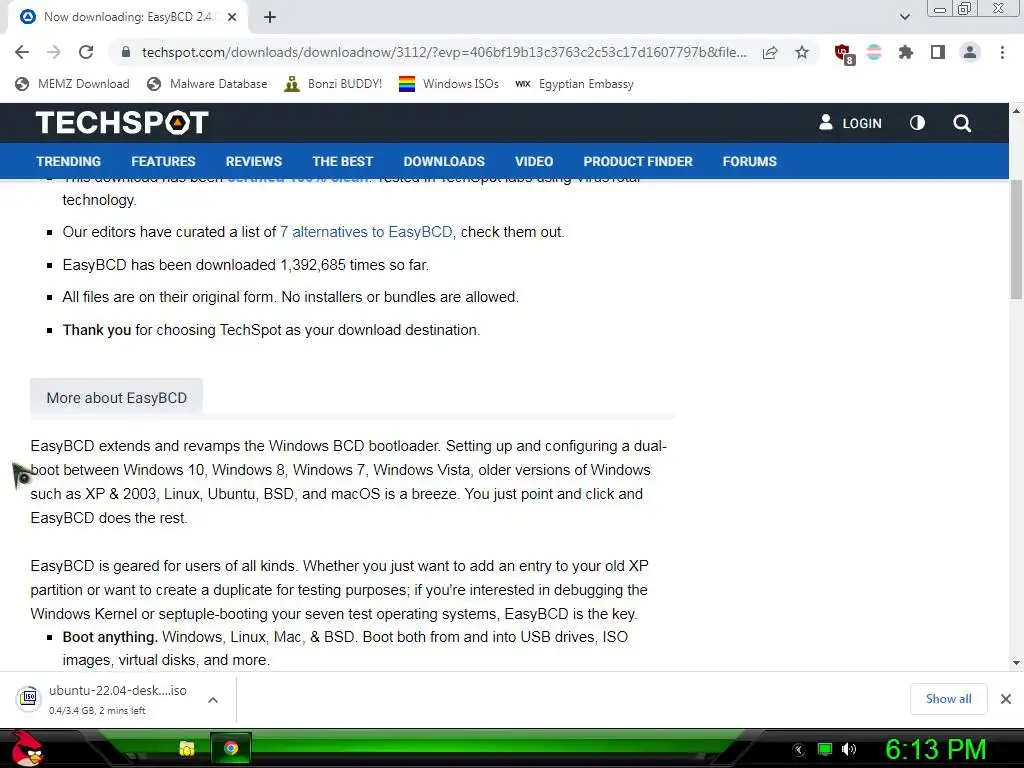Show hidden system tray icons
This screenshot has width=1024, height=768.
pos(799,750)
